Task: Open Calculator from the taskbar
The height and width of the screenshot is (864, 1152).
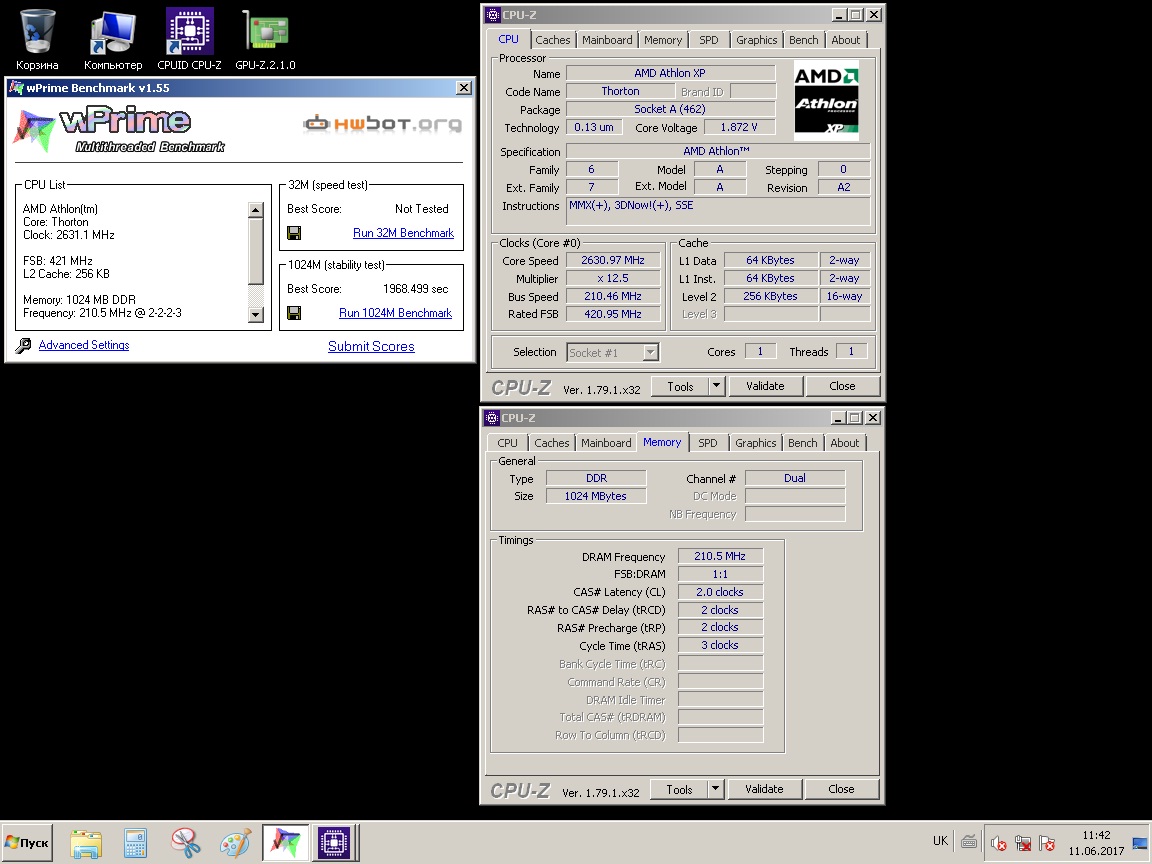Action: (x=136, y=843)
